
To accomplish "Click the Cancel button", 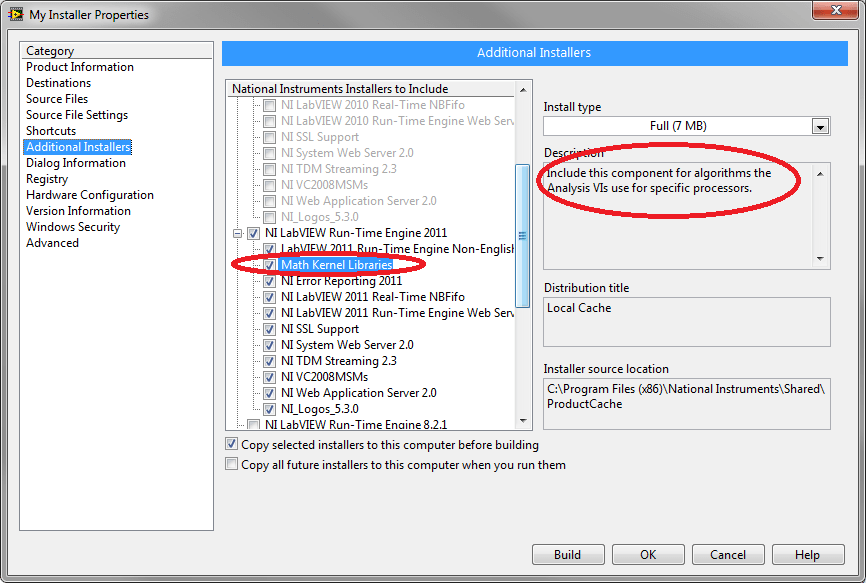I will [x=728, y=554].
